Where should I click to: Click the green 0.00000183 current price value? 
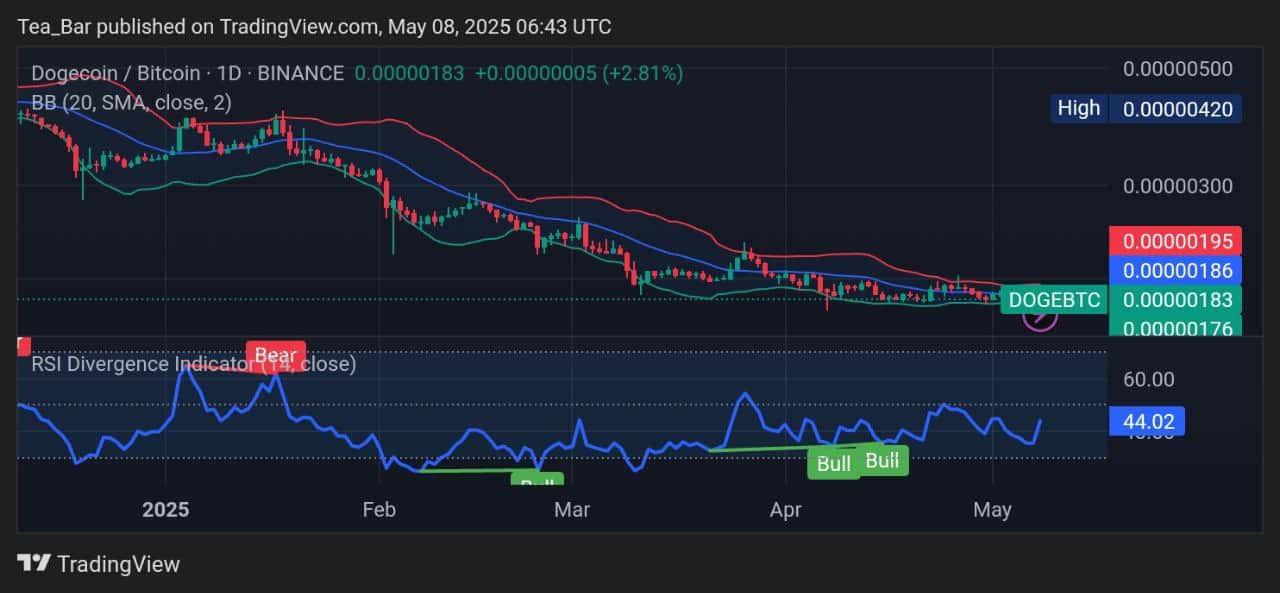1177,299
